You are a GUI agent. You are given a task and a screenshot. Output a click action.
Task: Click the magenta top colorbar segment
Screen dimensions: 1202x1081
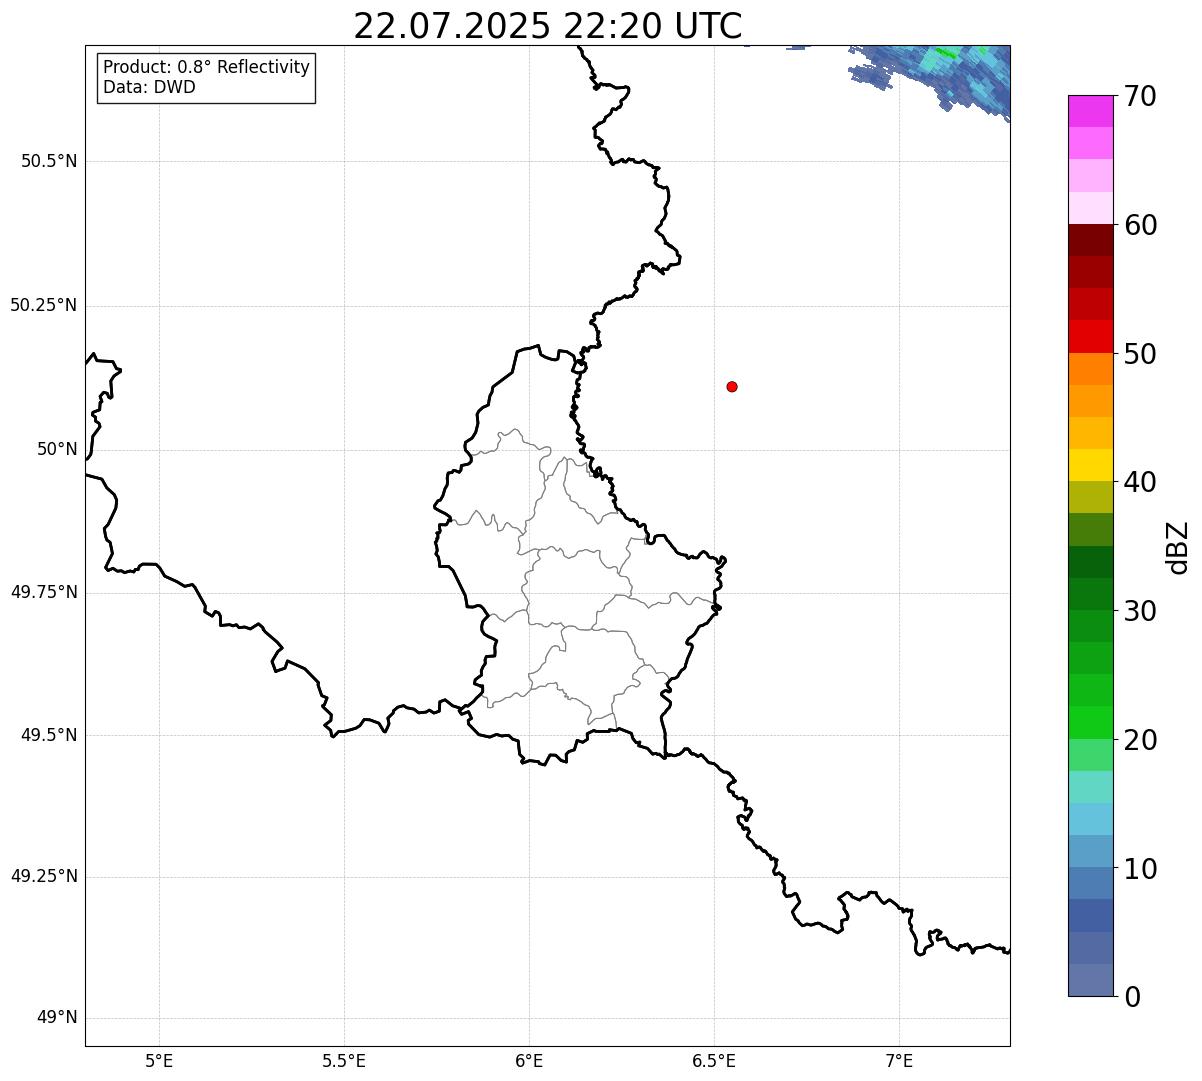[1090, 111]
